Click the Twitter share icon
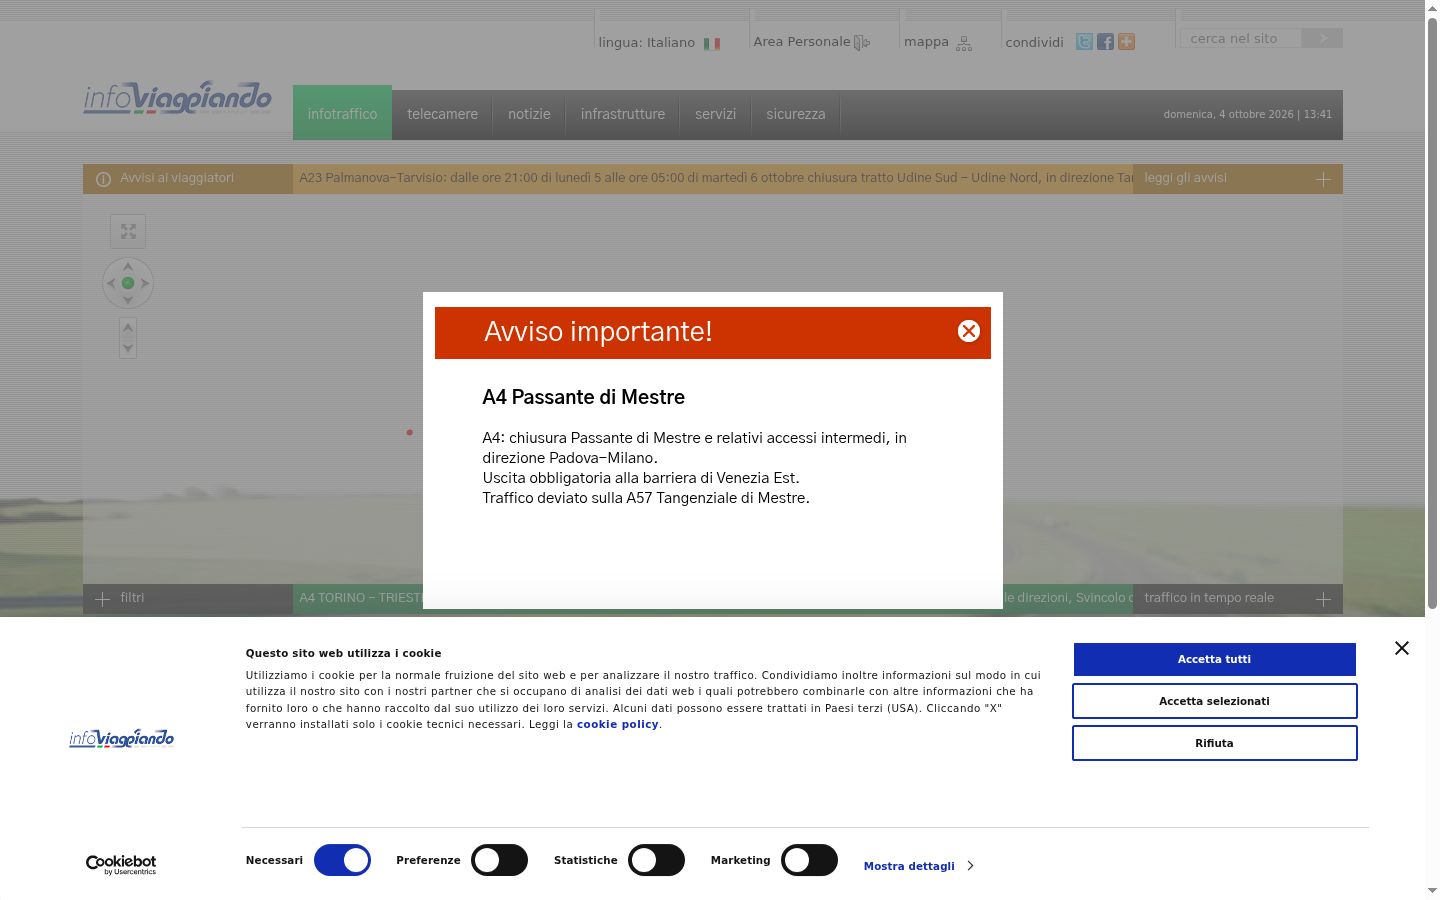Viewport: 1440px width, 900px height. (x=1084, y=42)
